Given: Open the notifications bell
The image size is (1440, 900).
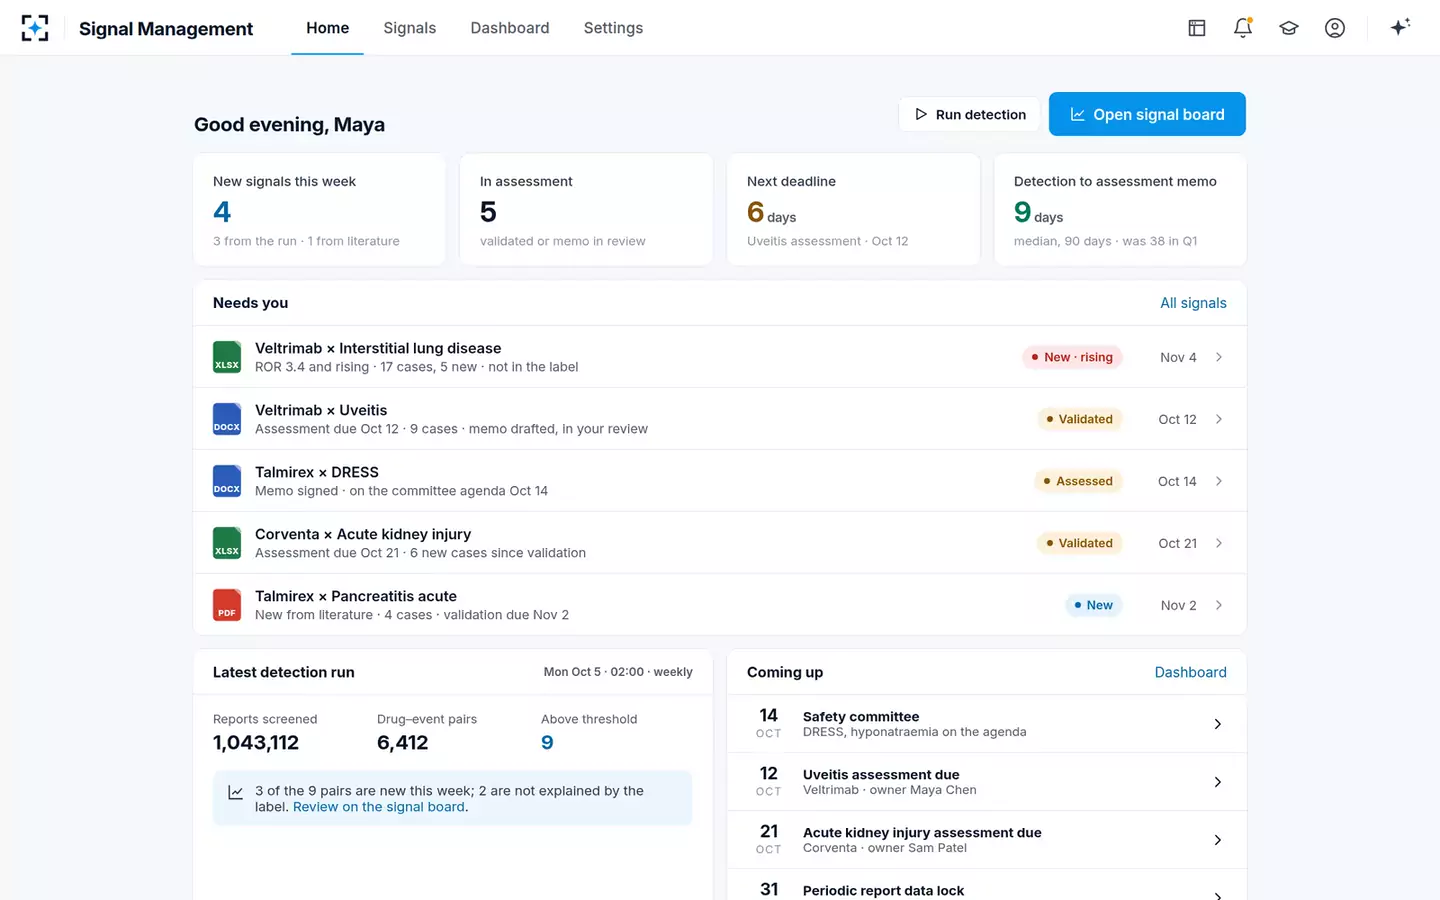Looking at the screenshot, I should pos(1243,28).
